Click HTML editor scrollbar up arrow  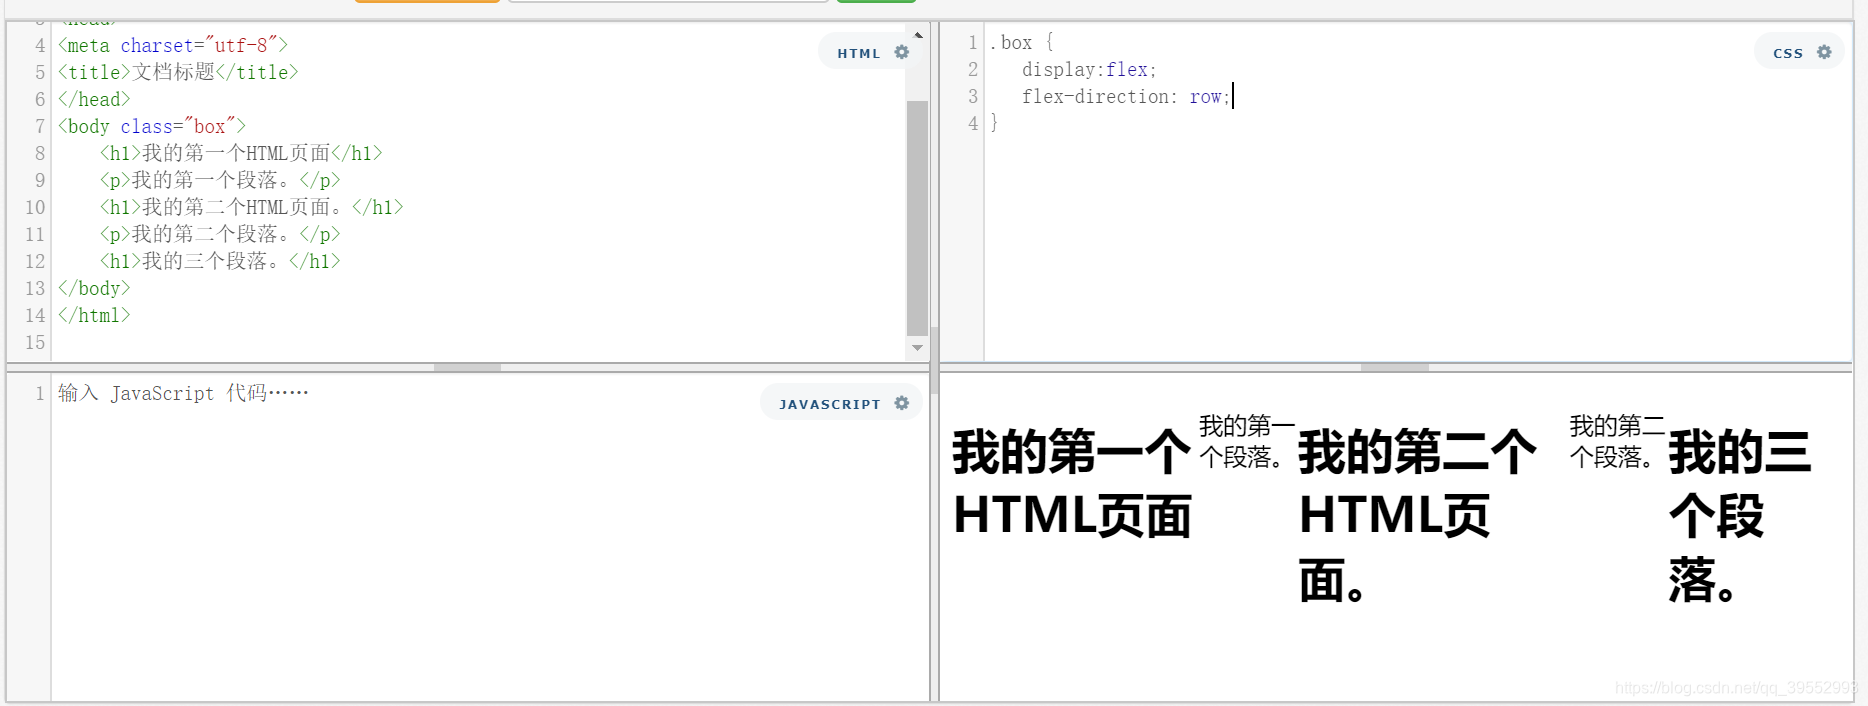click(918, 35)
